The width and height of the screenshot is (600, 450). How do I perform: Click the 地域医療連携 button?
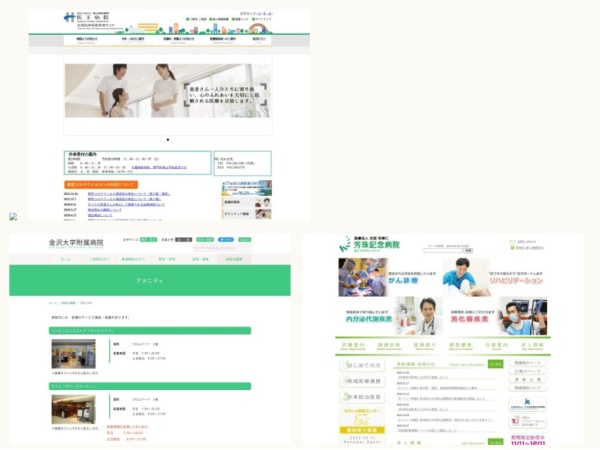[362, 381]
